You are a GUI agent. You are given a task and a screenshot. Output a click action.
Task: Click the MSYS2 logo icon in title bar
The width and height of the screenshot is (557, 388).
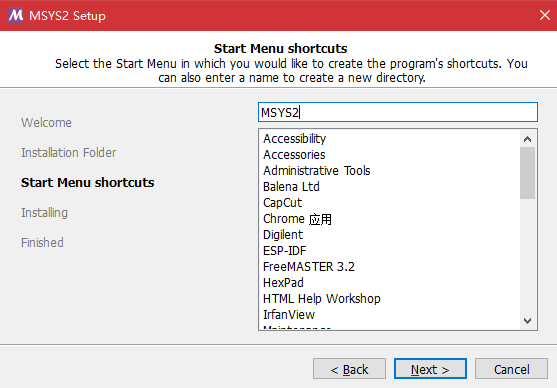pyautogui.click(x=16, y=16)
